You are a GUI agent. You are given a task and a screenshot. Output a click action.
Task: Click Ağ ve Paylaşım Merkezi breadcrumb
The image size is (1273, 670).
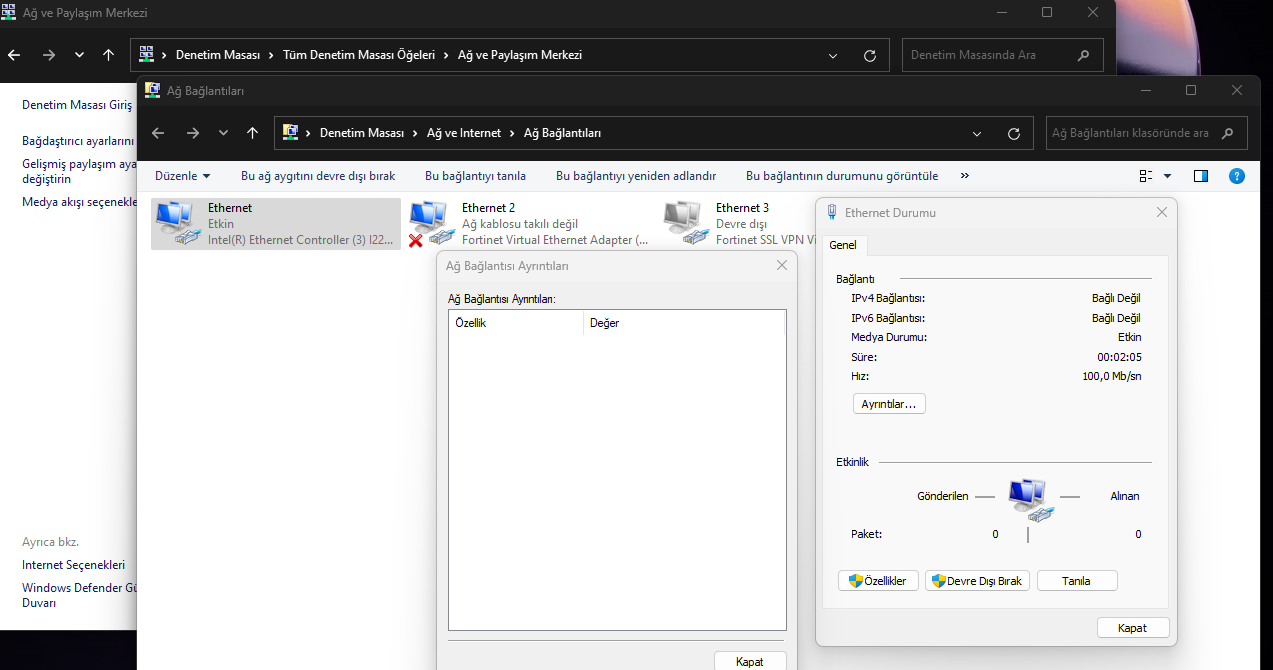pos(520,55)
